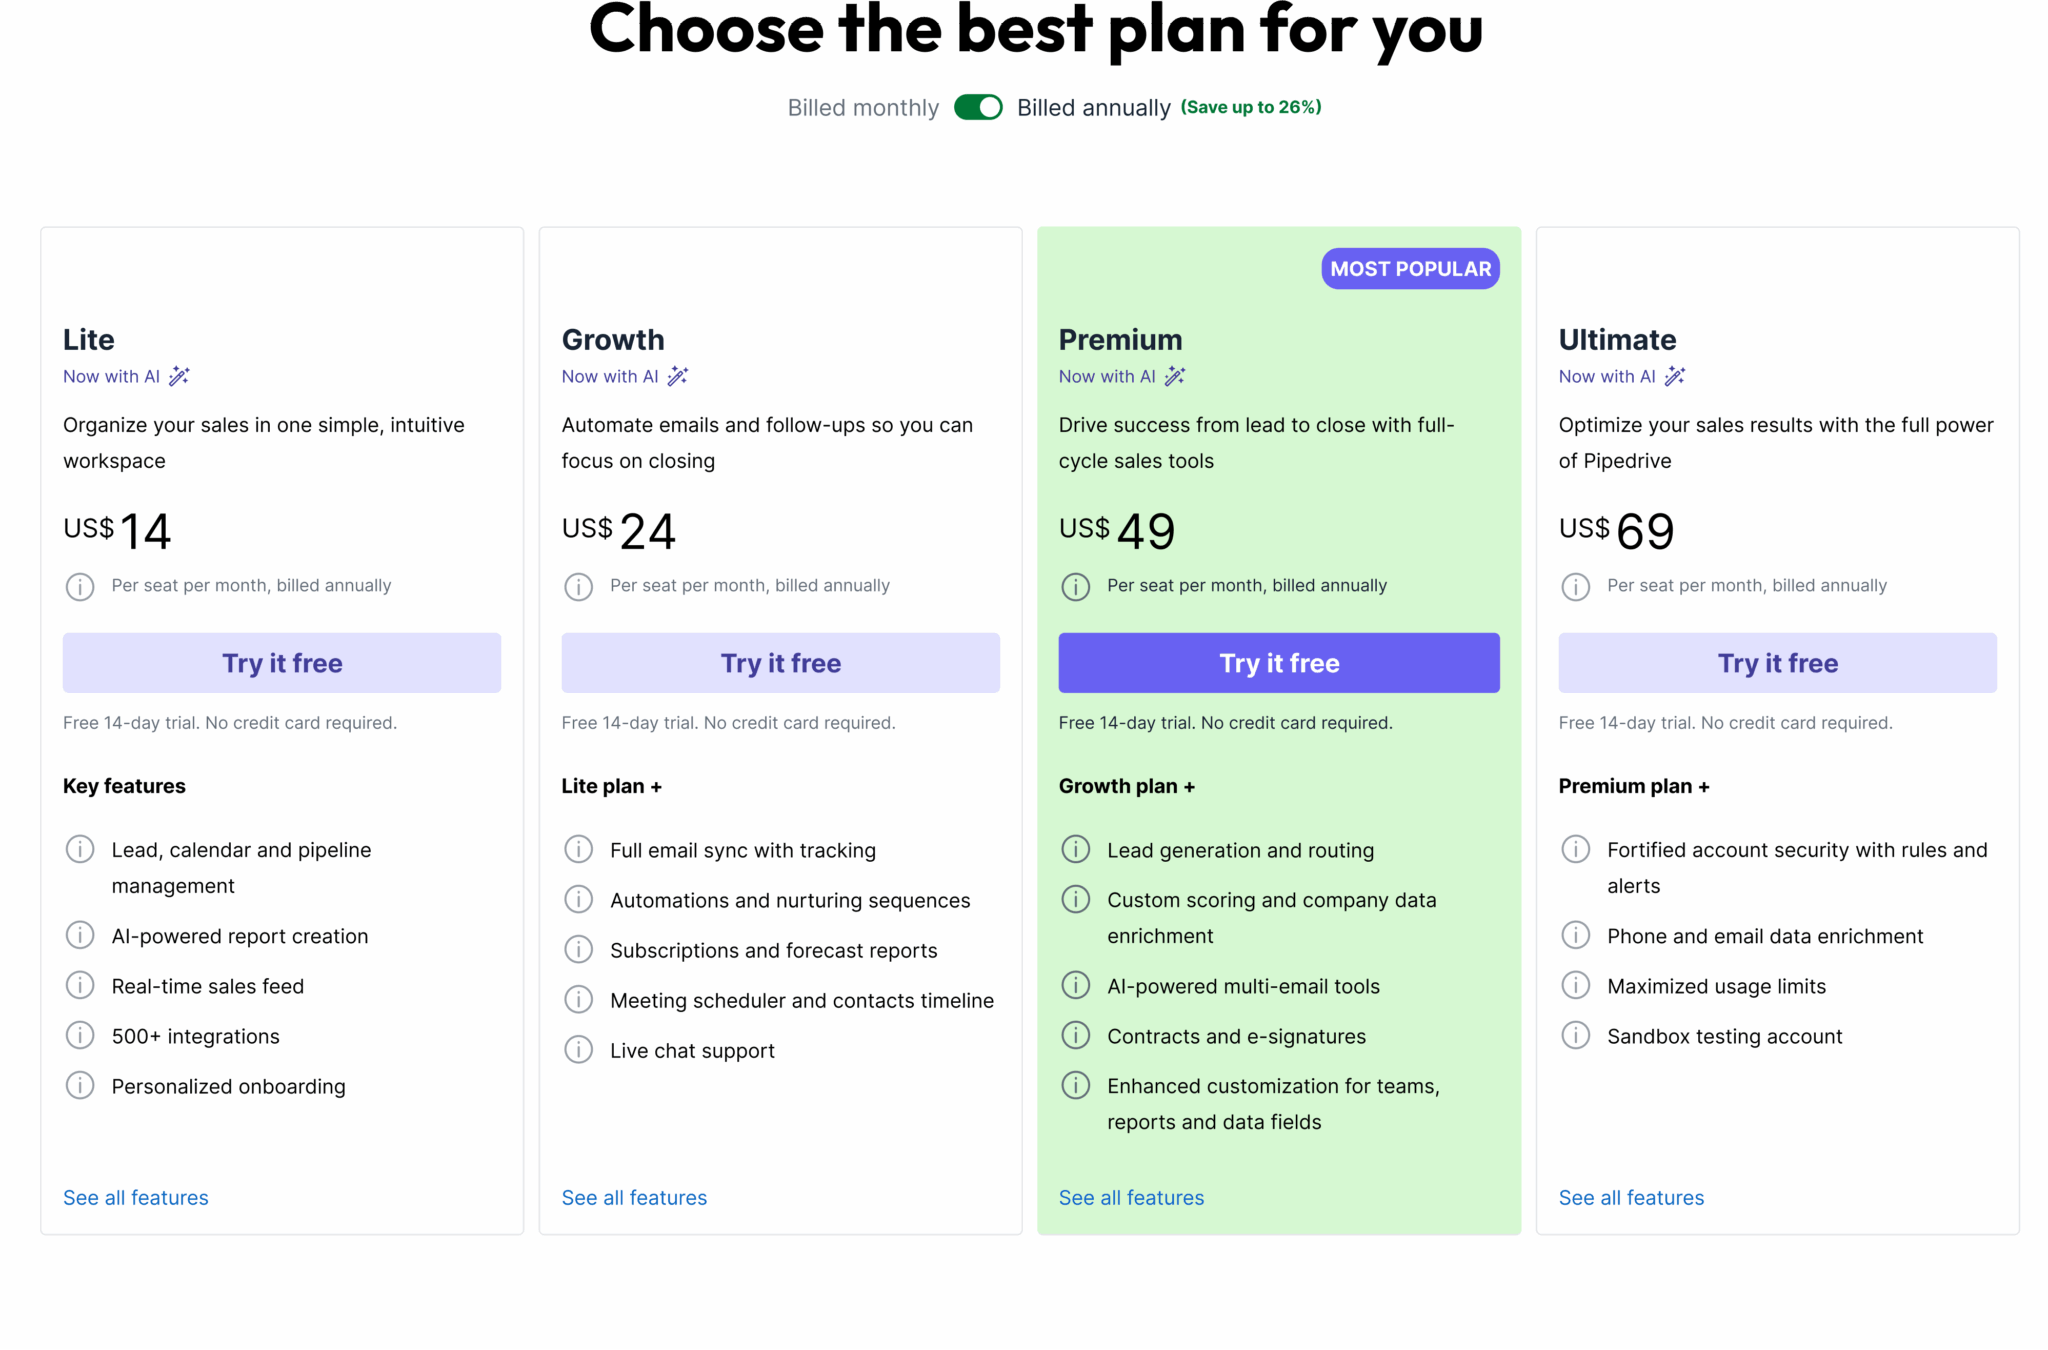Image resolution: width=2048 pixels, height=1350 pixels.
Task: Click the Billed monthly label
Action: tap(863, 108)
